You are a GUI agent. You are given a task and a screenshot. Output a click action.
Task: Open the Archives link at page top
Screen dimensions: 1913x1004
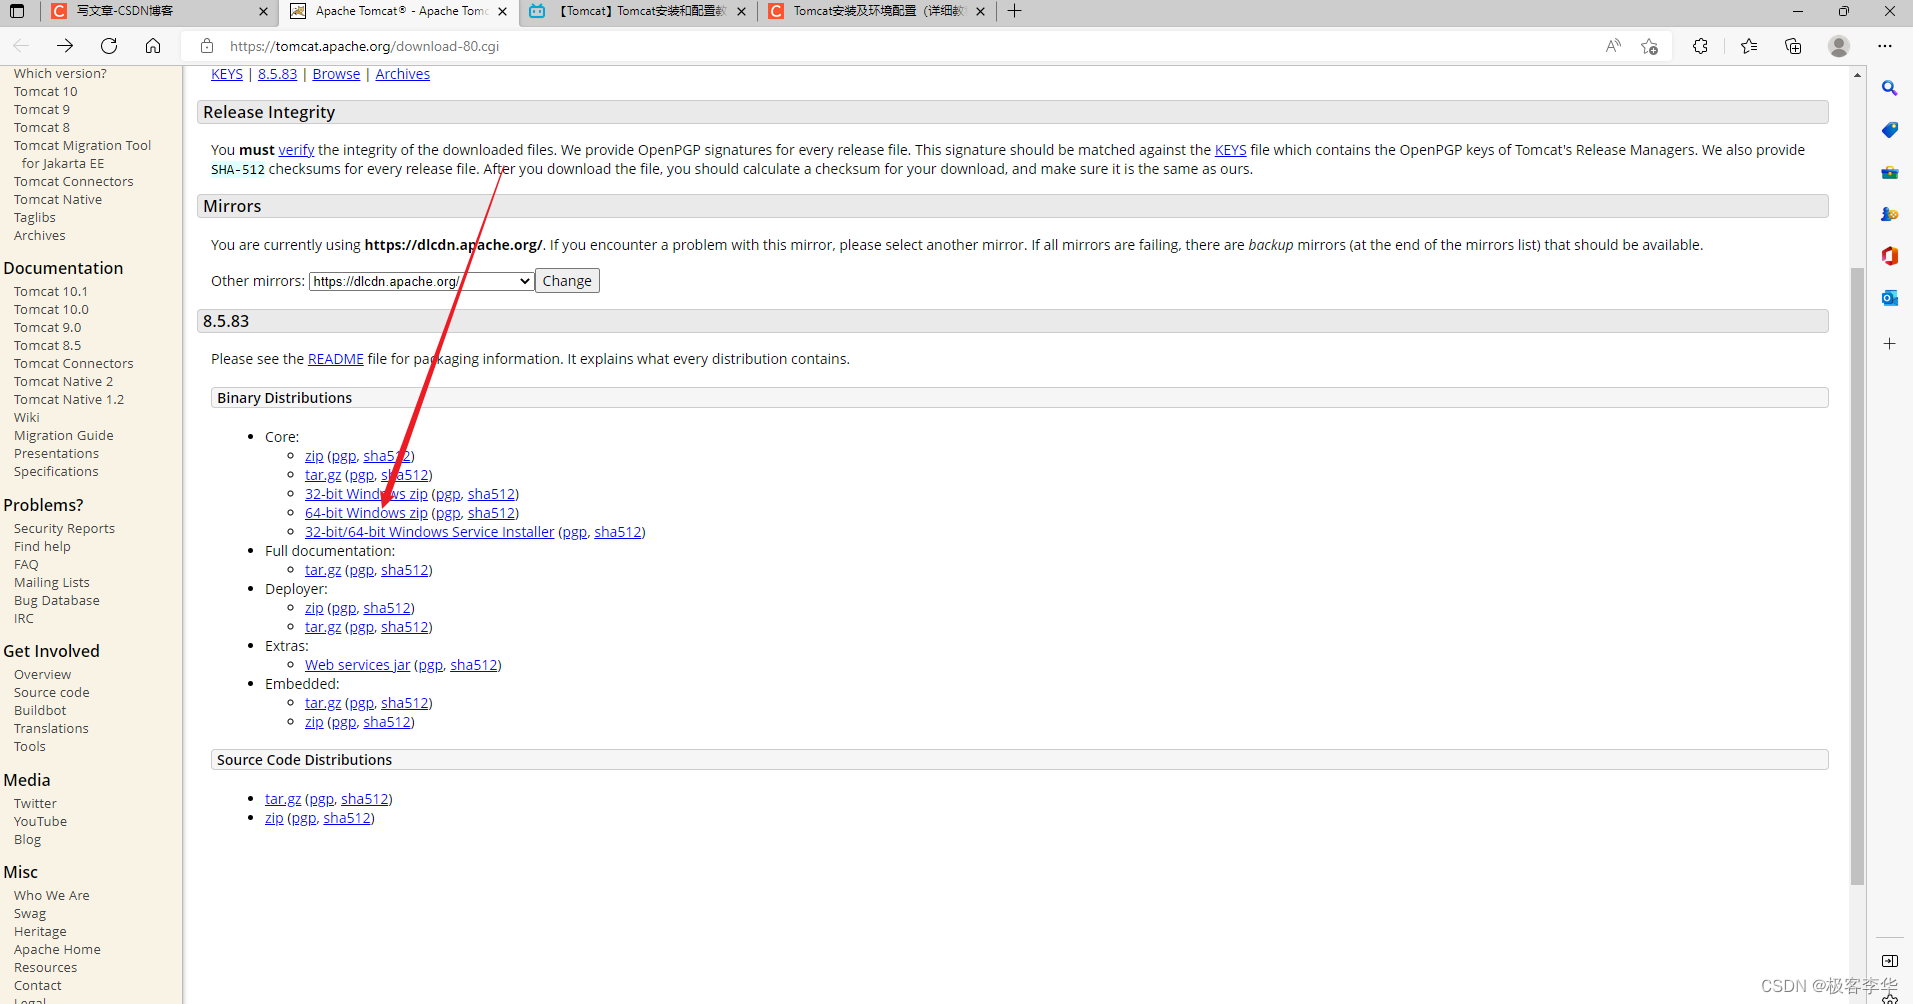click(x=402, y=74)
